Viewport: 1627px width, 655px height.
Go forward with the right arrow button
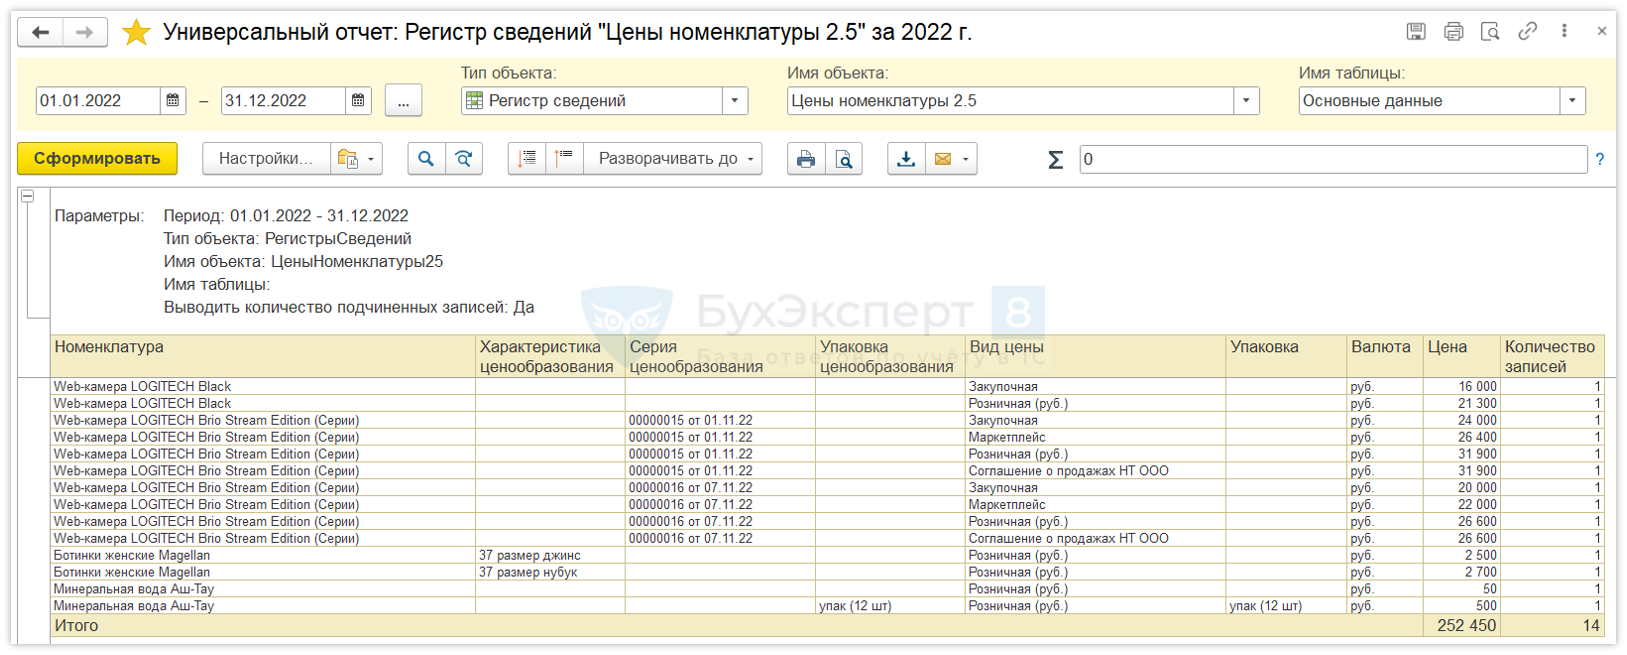[x=85, y=32]
